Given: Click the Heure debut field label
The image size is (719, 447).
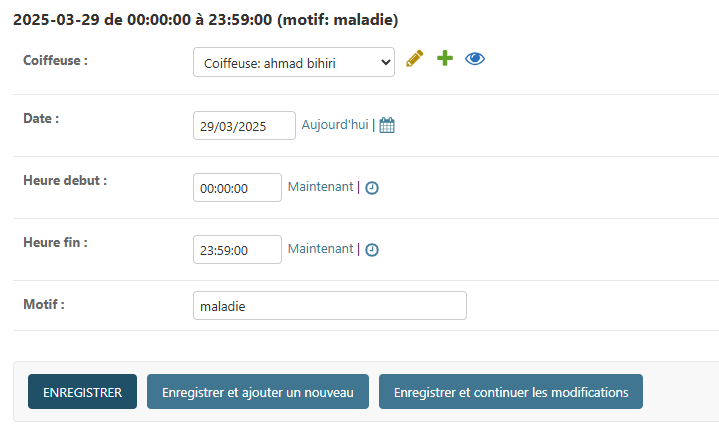Looking at the screenshot, I should click(65, 181).
